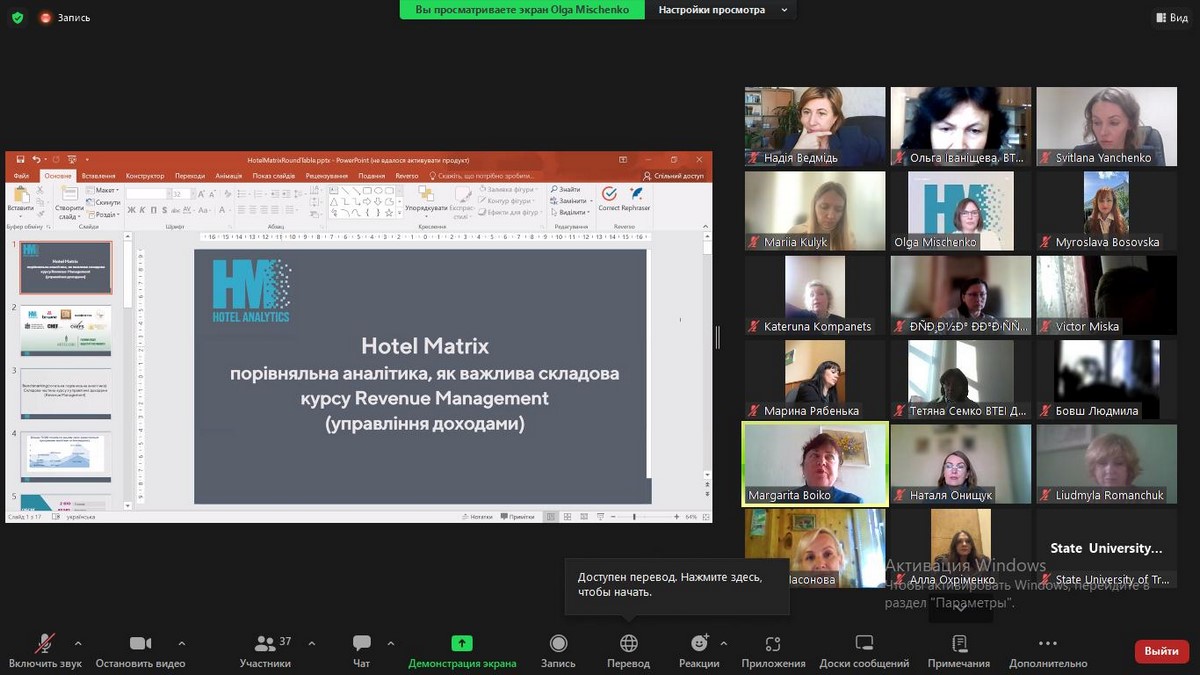Click the green encryption shield icon

[17, 17]
